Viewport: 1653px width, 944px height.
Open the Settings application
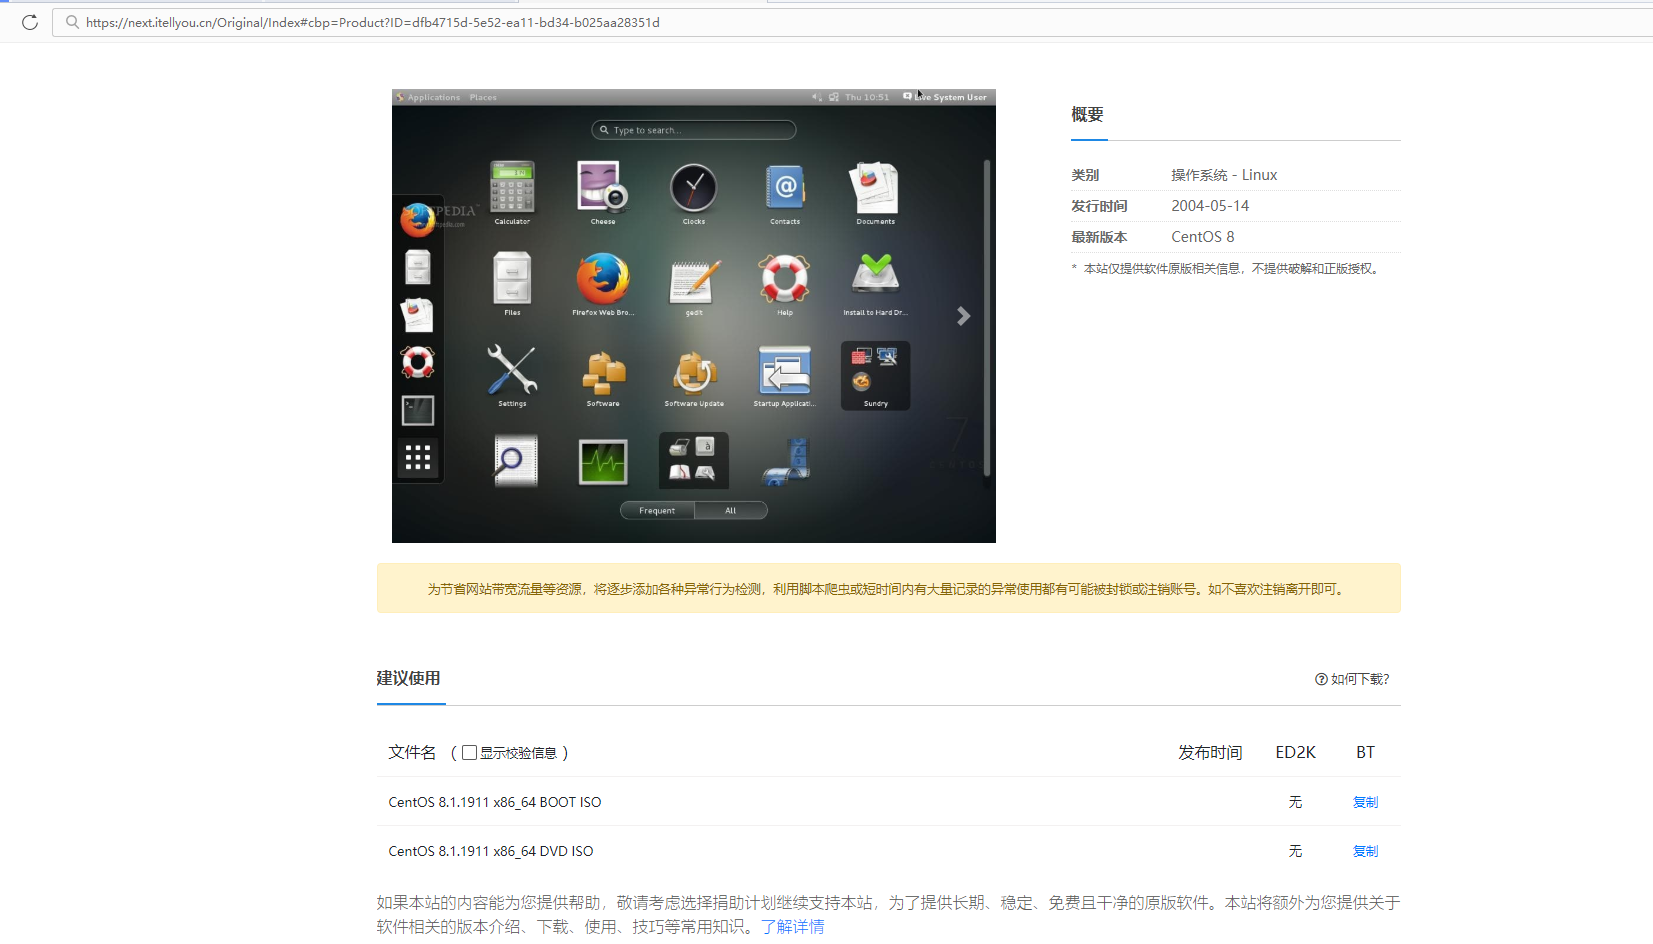click(512, 375)
